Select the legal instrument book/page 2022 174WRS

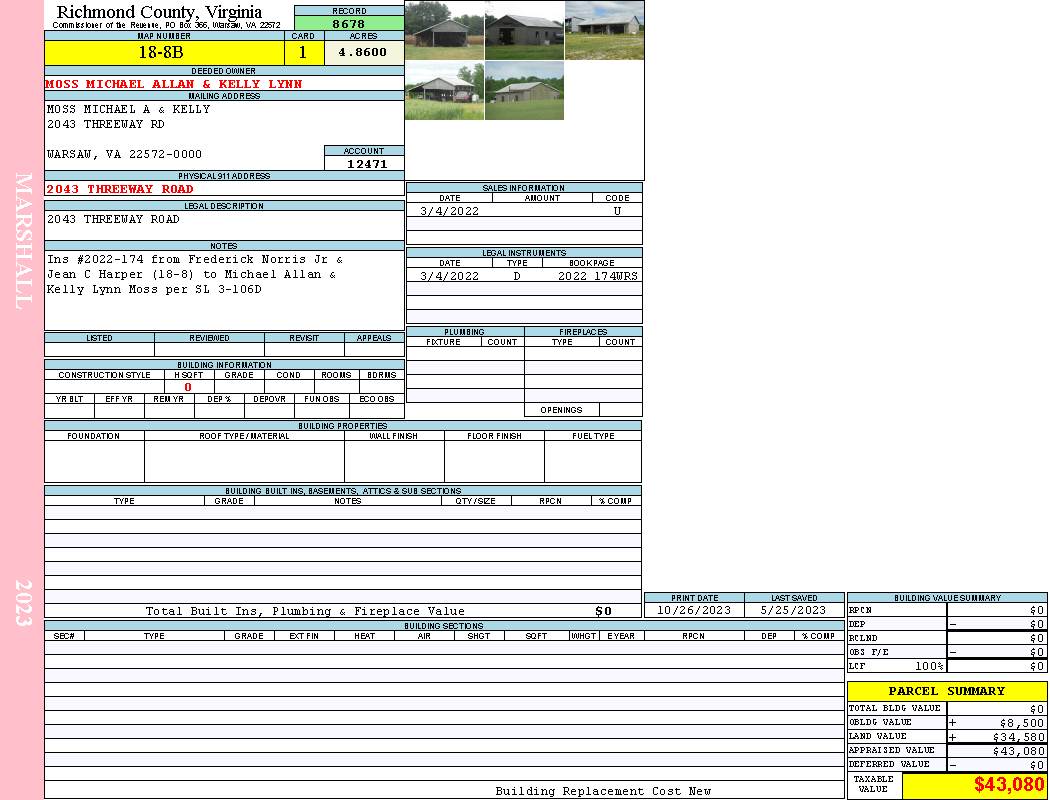(599, 276)
